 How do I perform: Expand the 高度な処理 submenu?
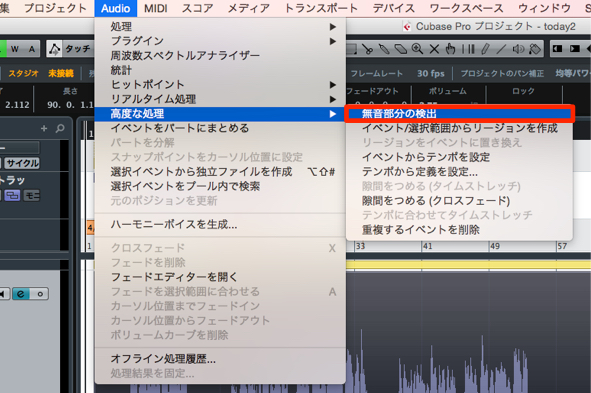(220, 114)
